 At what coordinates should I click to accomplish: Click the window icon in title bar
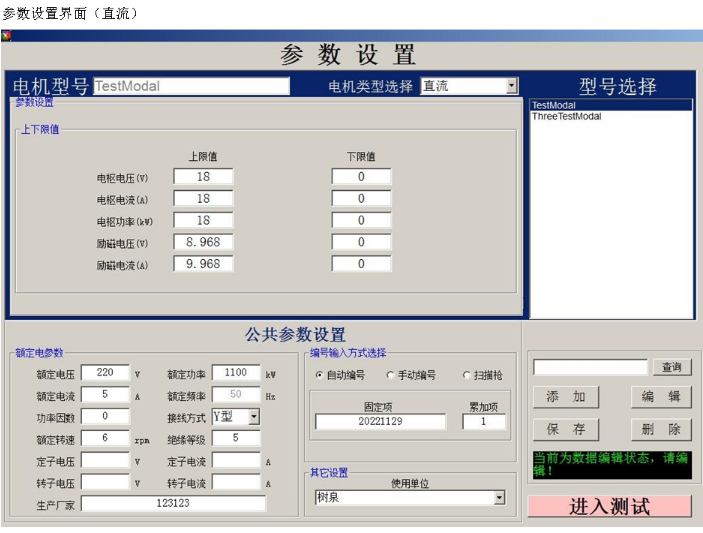pyautogui.click(x=6, y=35)
